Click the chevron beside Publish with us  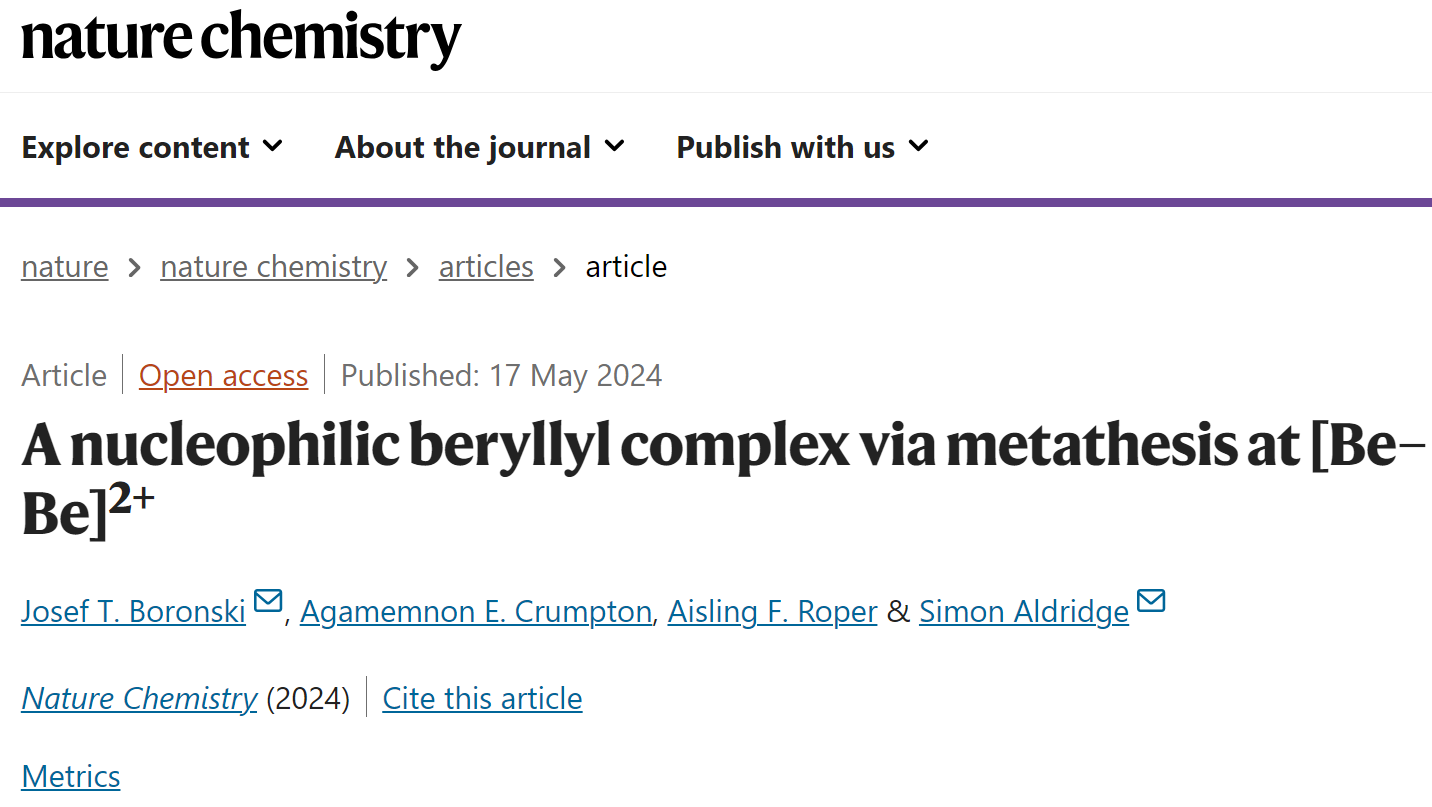[918, 146]
